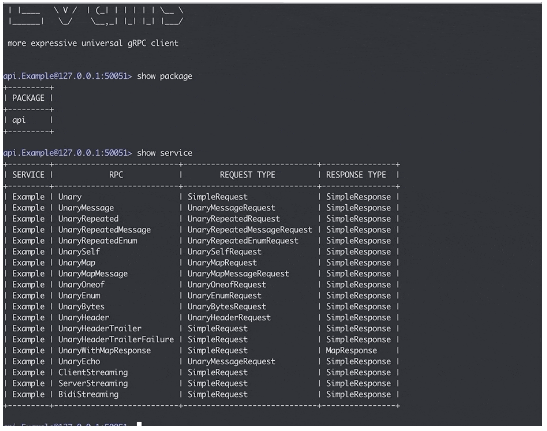Click the 'api' package cell
Screen dimensions: 547x431
(x=19, y=120)
